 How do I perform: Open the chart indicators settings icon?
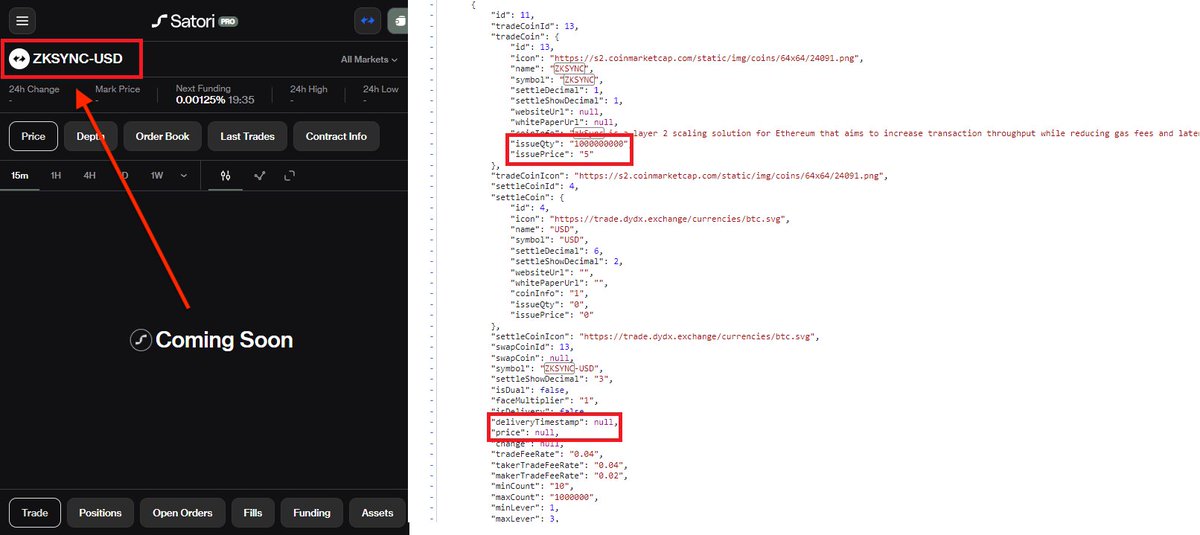pyautogui.click(x=226, y=175)
